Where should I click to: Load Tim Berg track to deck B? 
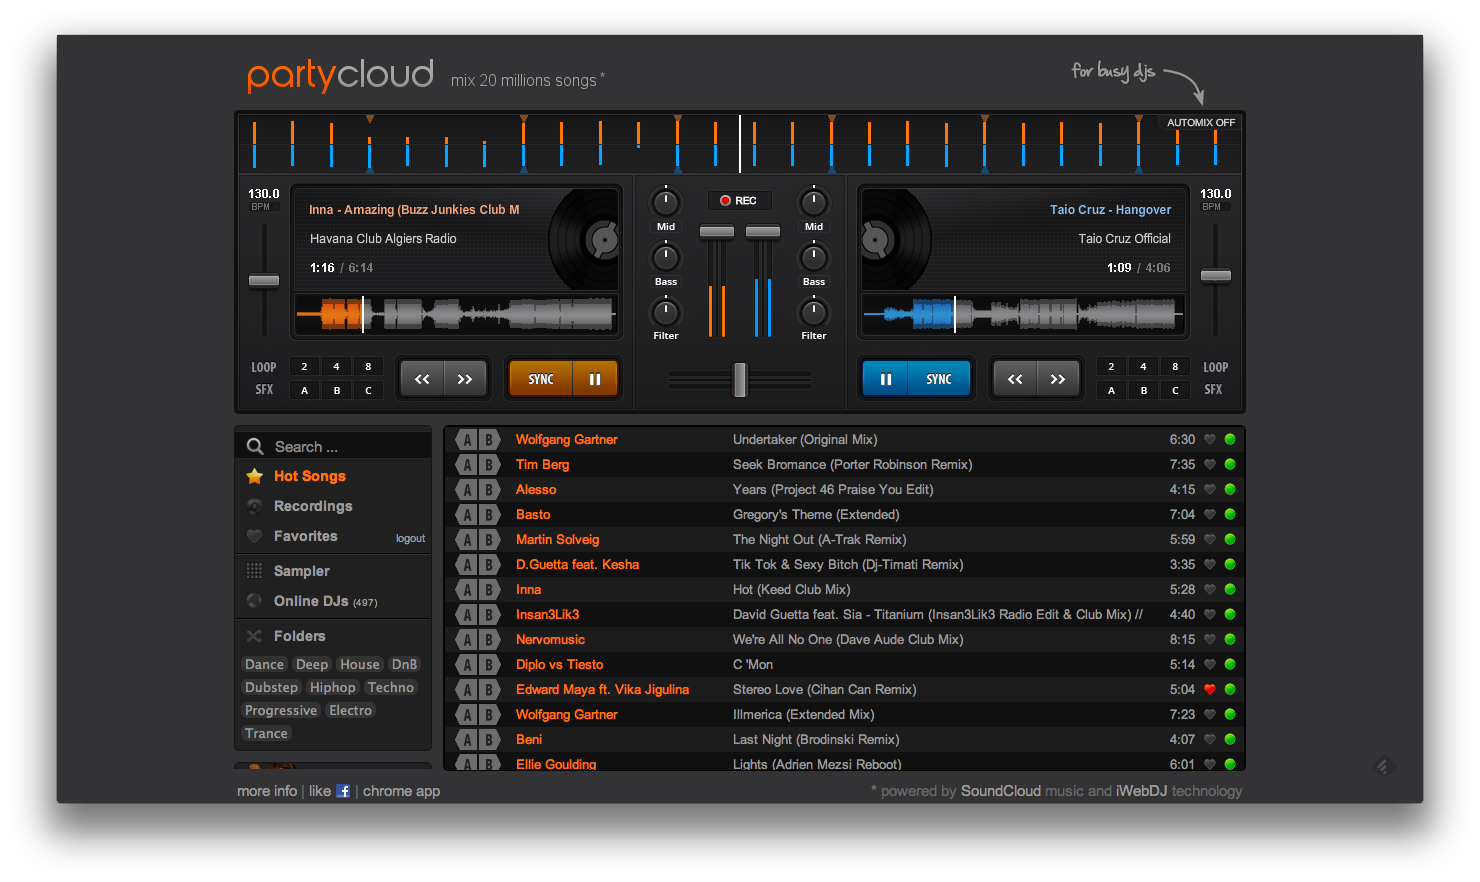tap(489, 464)
